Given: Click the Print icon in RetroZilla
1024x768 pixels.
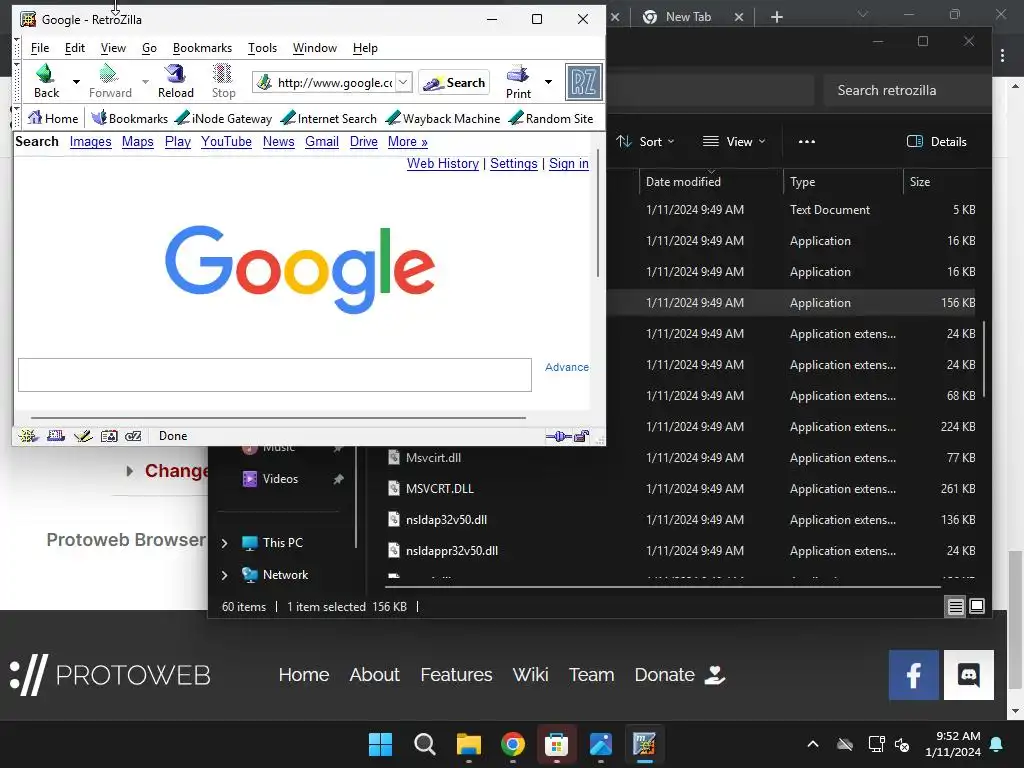Looking at the screenshot, I should coord(518,82).
